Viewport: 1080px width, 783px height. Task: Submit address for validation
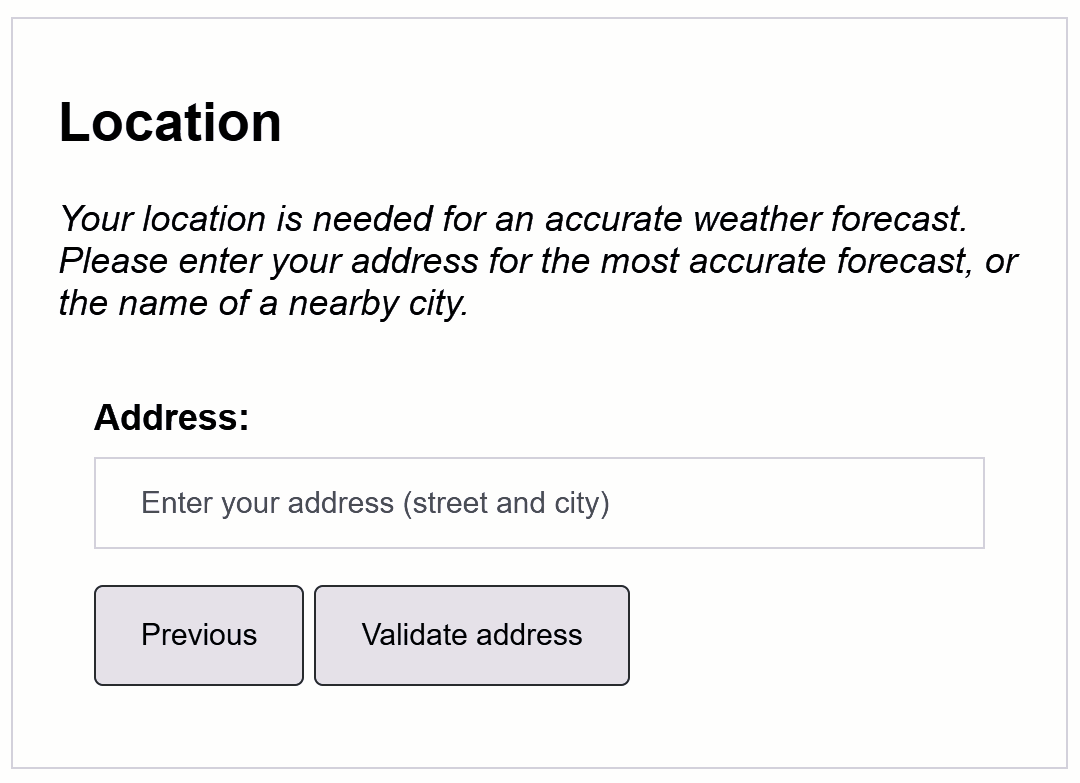pyautogui.click(x=472, y=635)
